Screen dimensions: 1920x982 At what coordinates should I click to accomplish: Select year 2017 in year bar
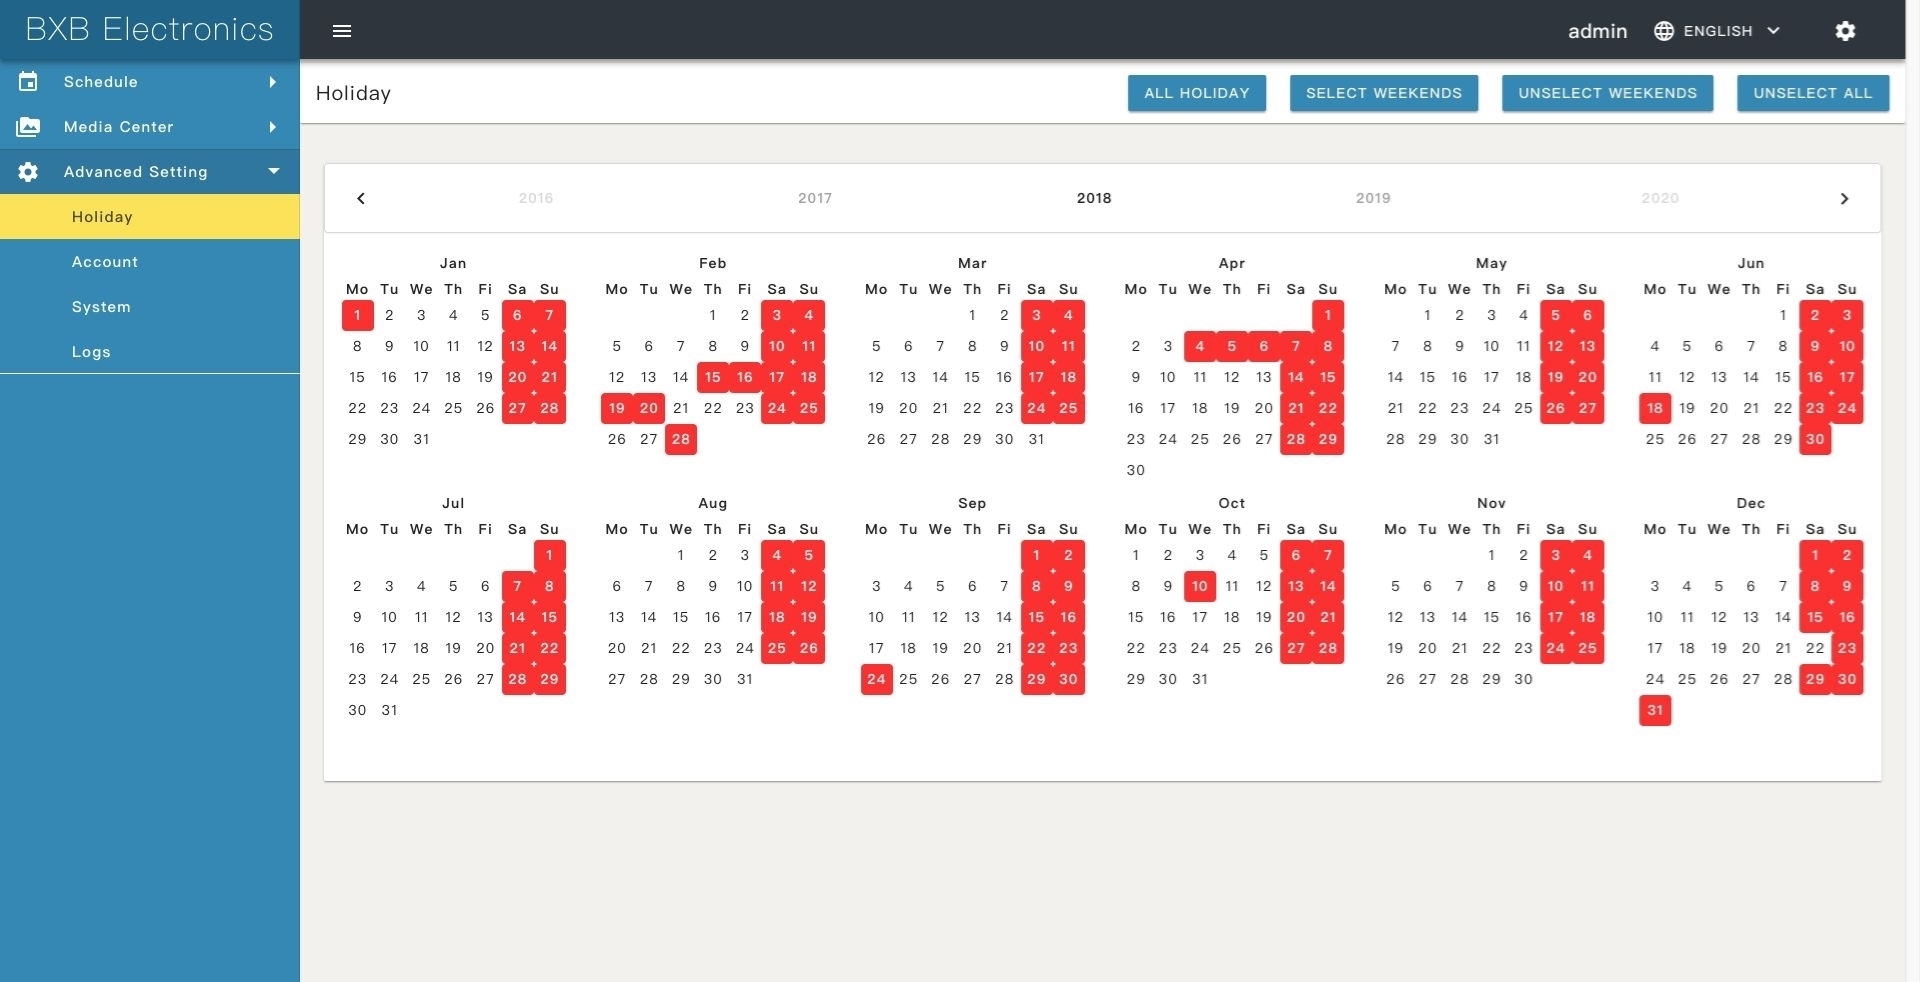(x=814, y=198)
